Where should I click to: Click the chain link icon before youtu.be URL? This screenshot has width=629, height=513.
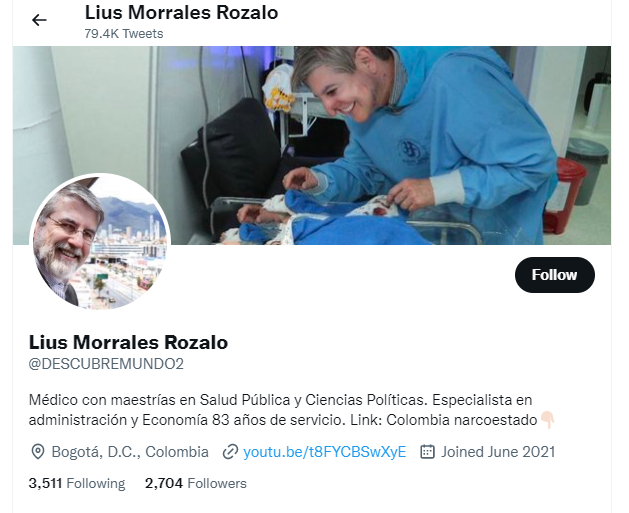pos(230,452)
